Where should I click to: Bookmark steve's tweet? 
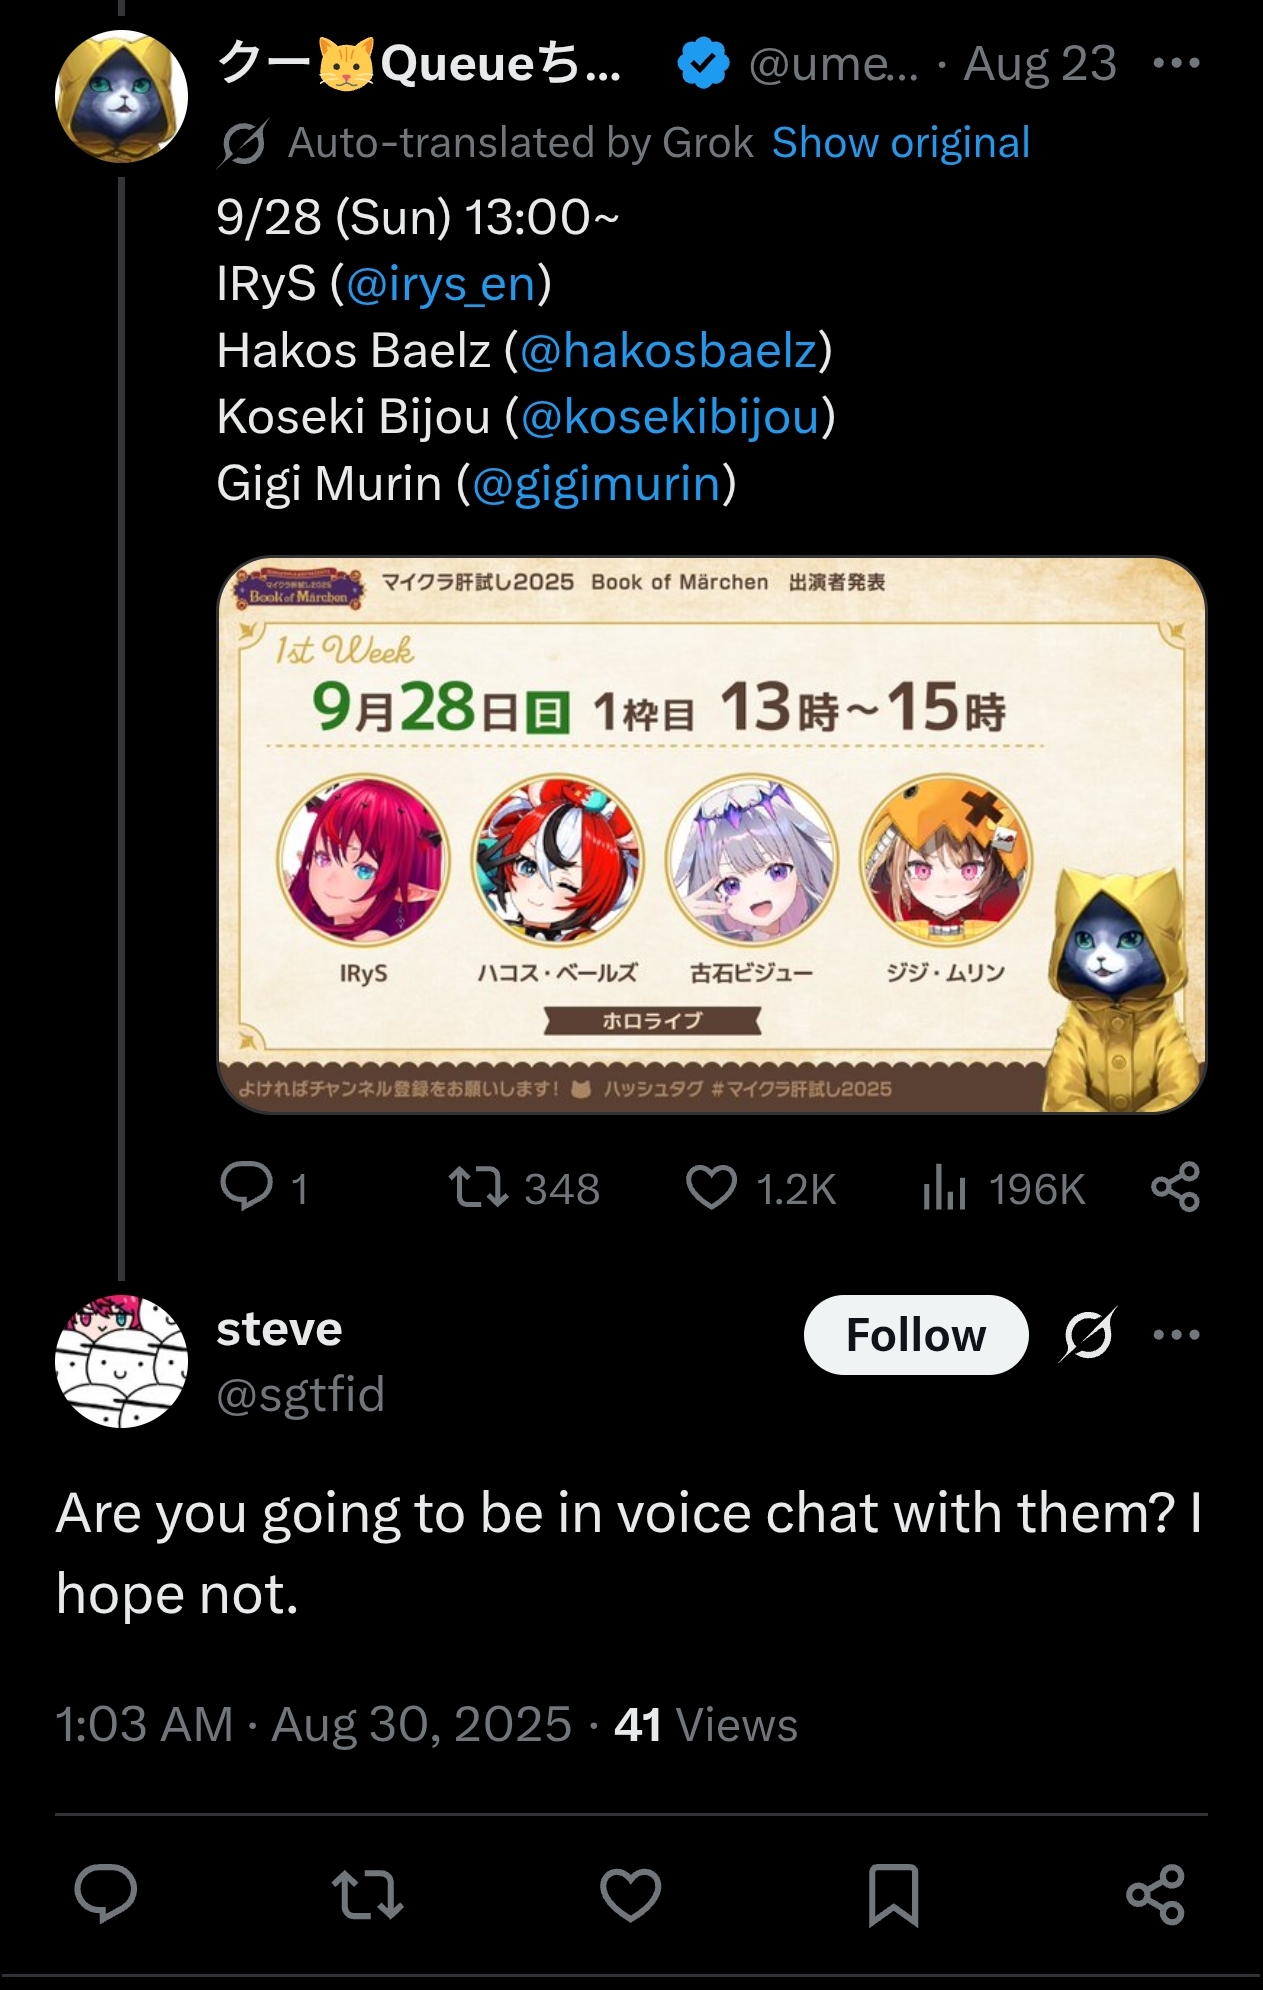coord(893,1894)
